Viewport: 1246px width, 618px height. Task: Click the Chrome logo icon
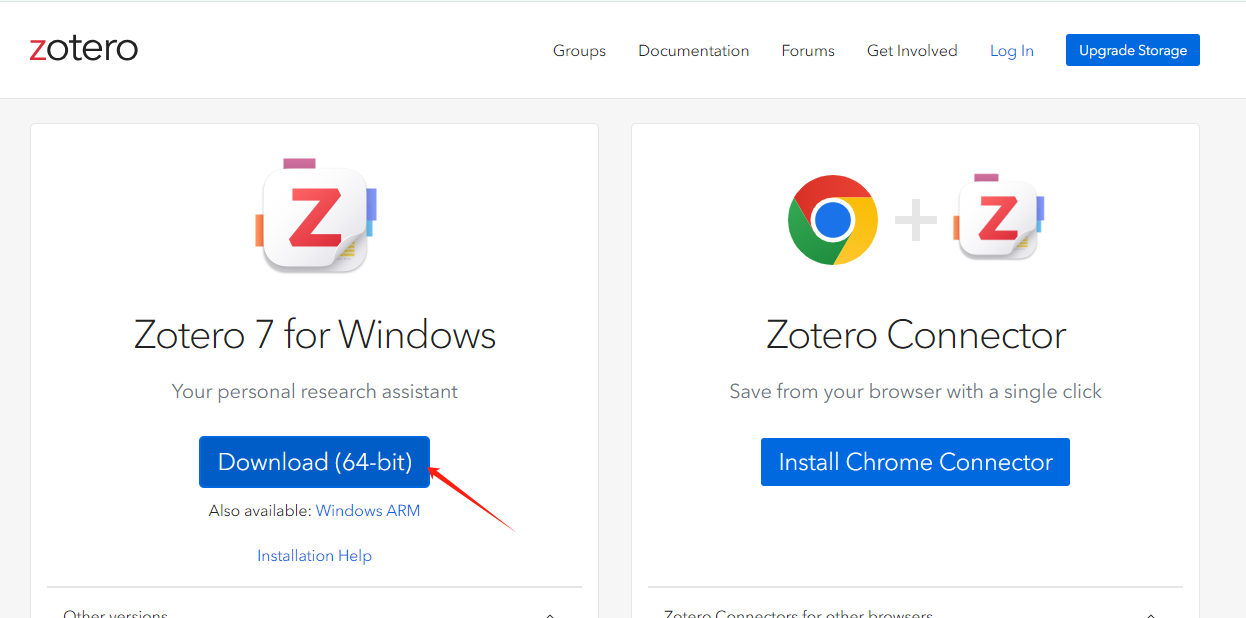833,220
